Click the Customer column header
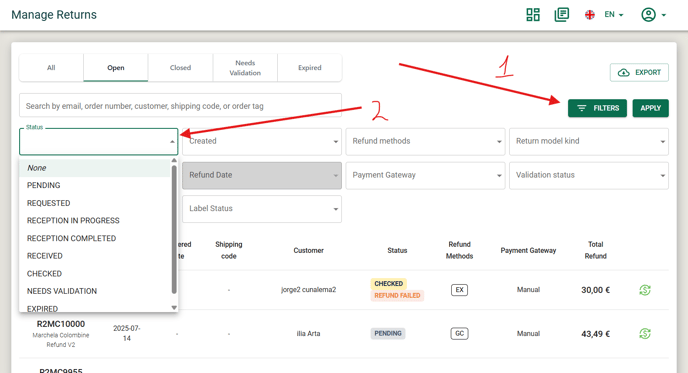The width and height of the screenshot is (688, 373). [x=308, y=250]
